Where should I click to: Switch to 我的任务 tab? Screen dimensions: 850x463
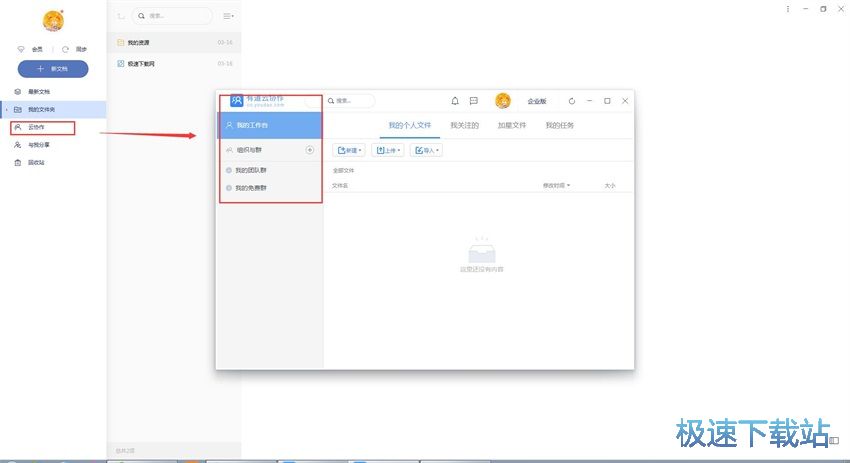click(x=559, y=125)
